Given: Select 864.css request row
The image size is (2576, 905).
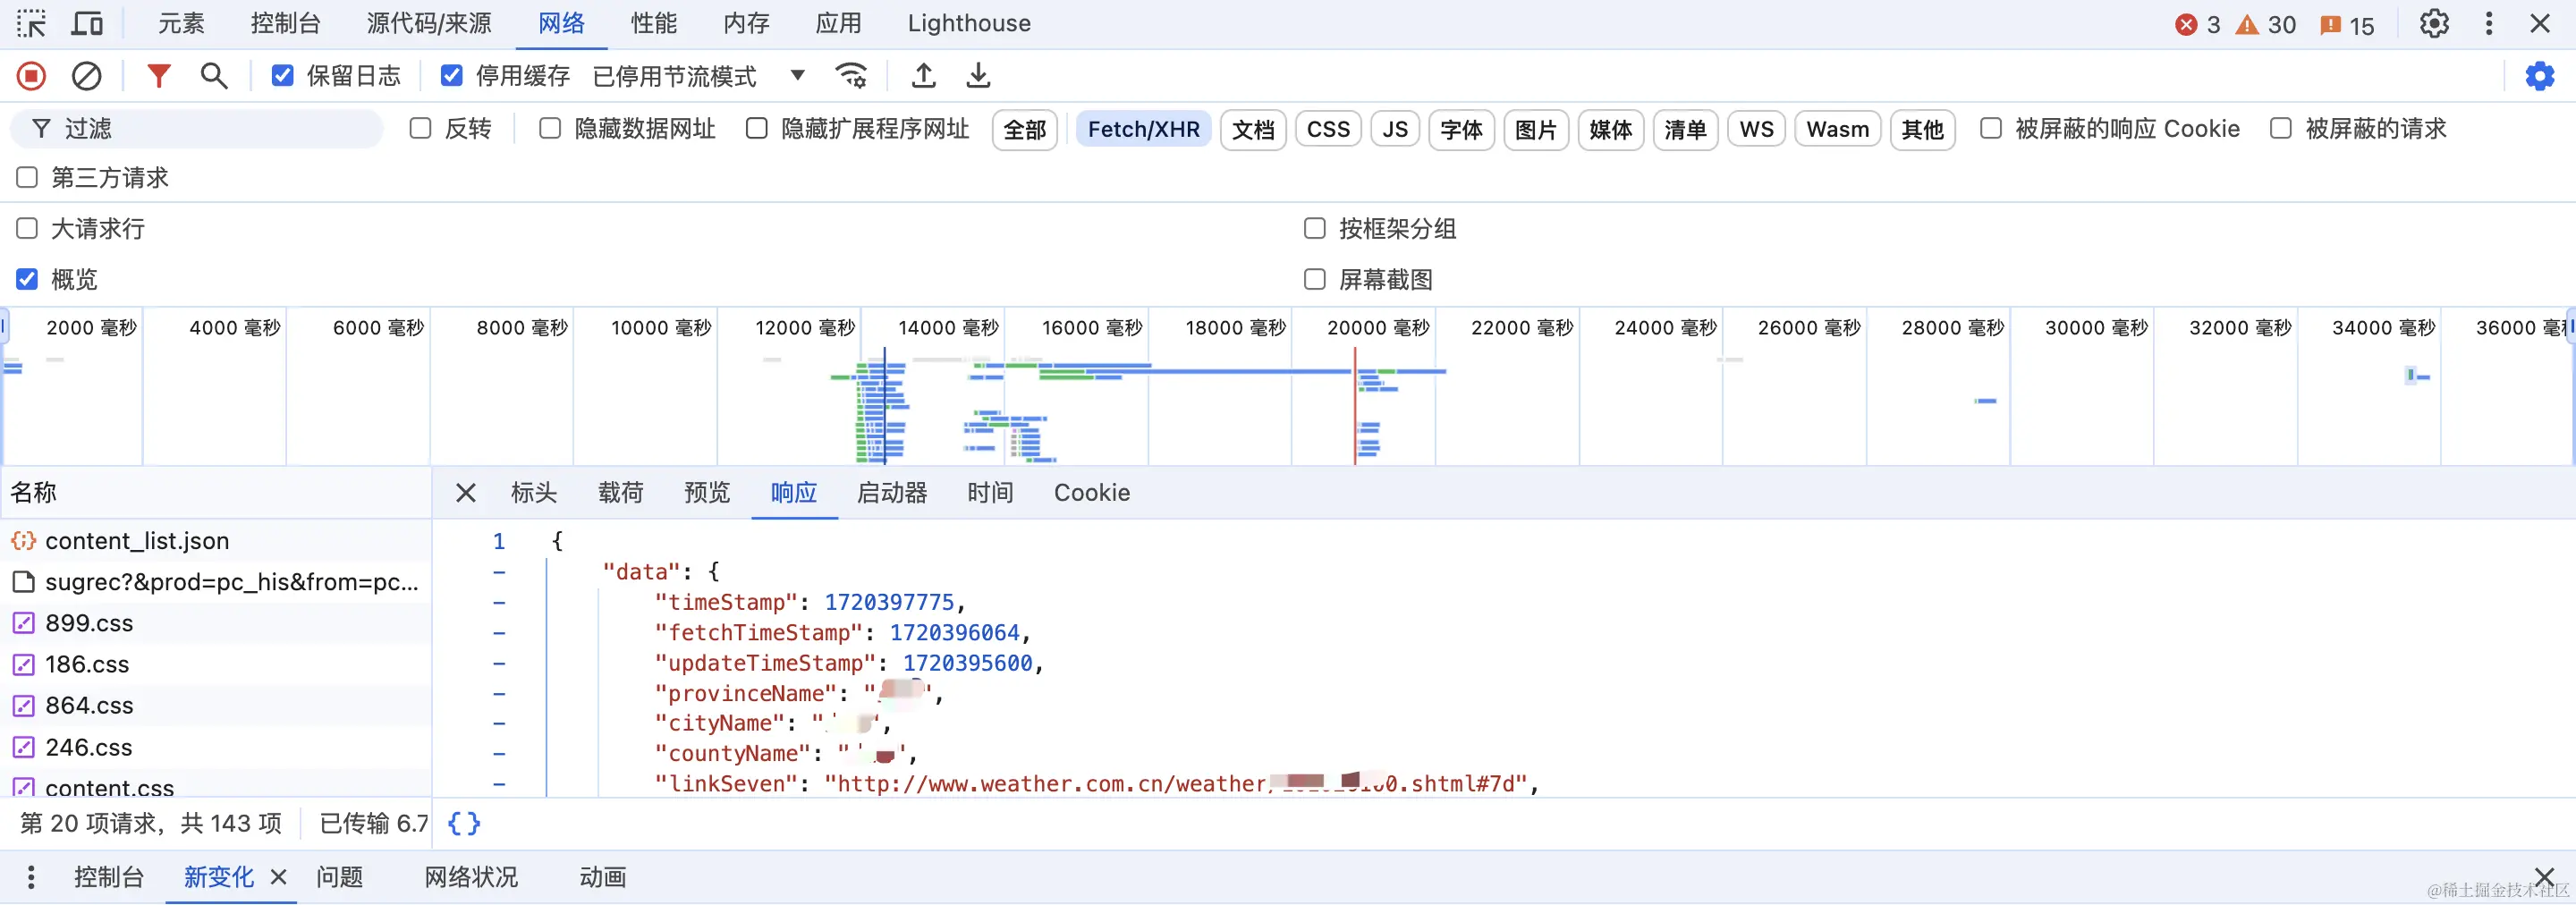Looking at the screenshot, I should coord(215,705).
